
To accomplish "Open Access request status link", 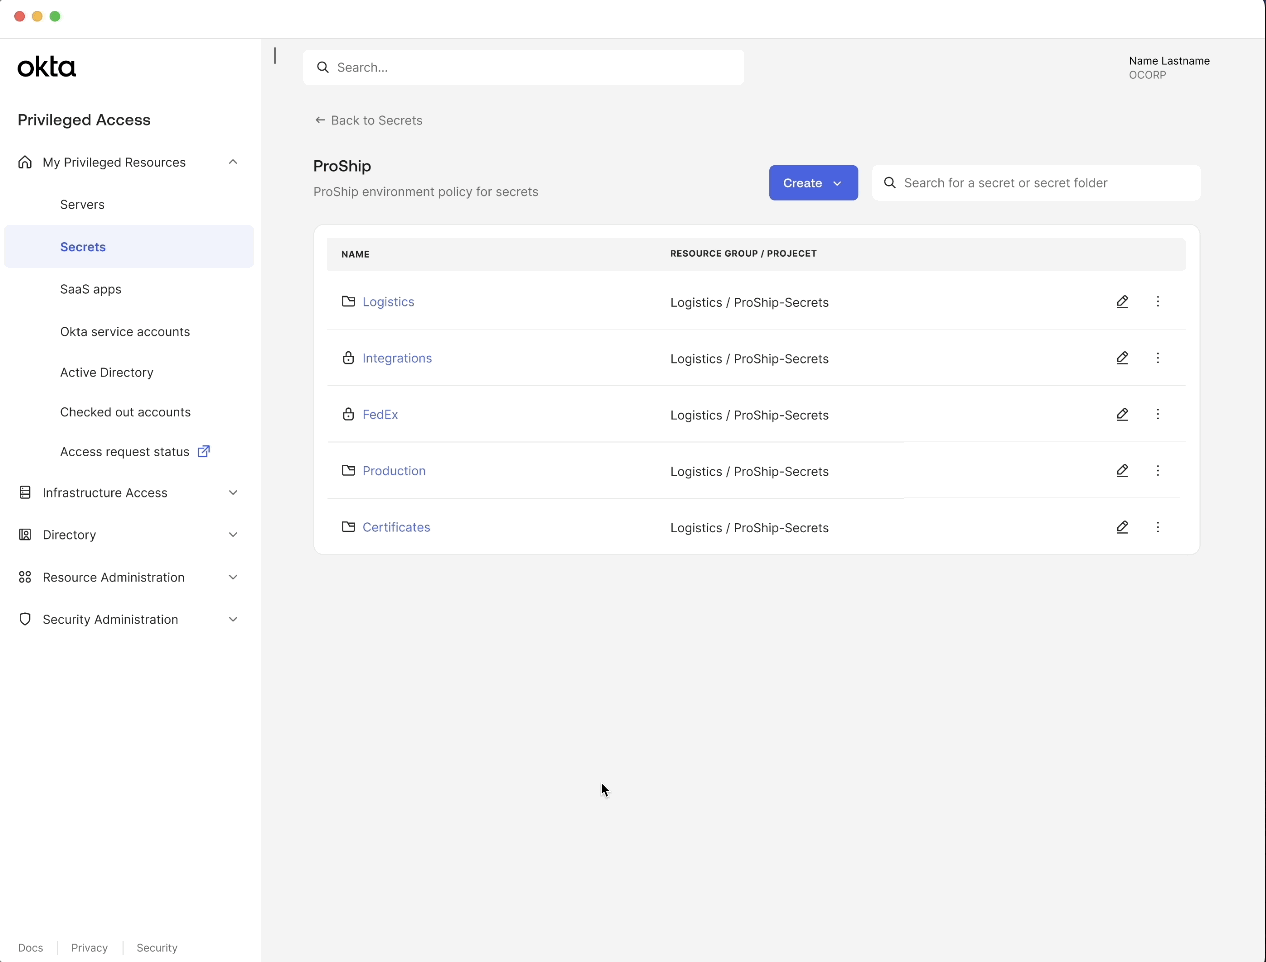I will [x=125, y=452].
